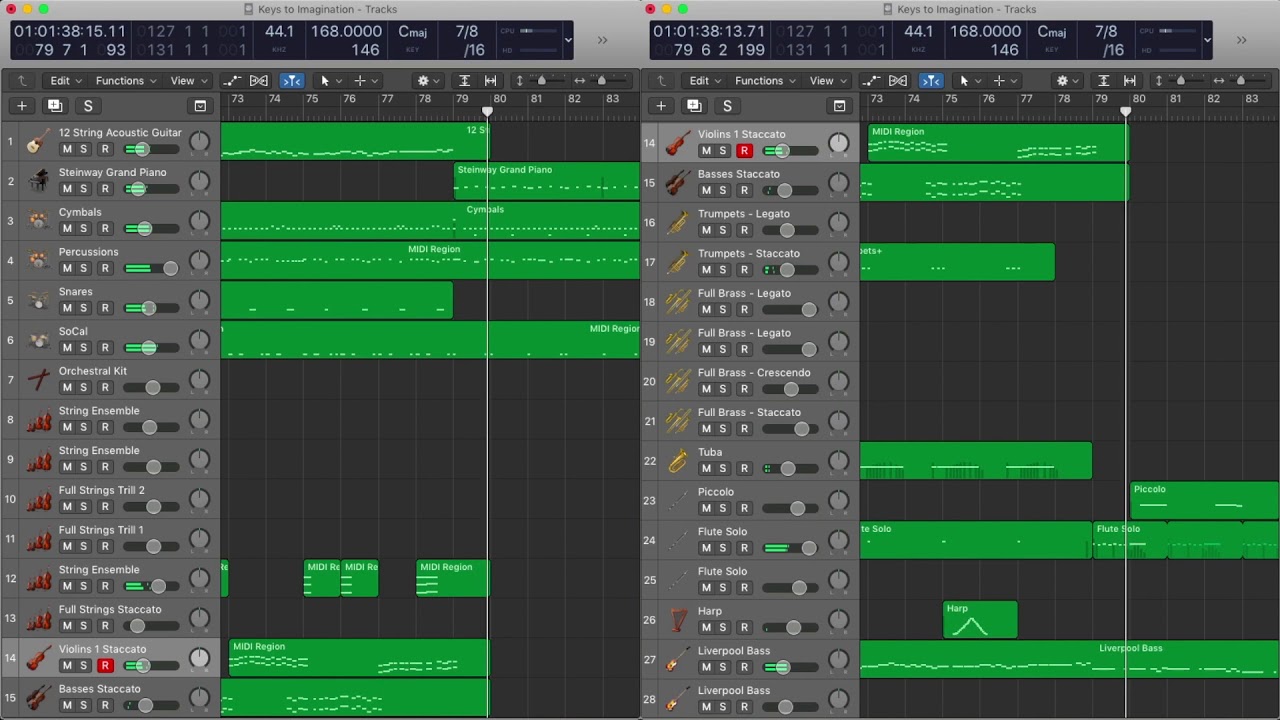Mute the Cymbals track
The image size is (1280, 720).
[x=67, y=229]
